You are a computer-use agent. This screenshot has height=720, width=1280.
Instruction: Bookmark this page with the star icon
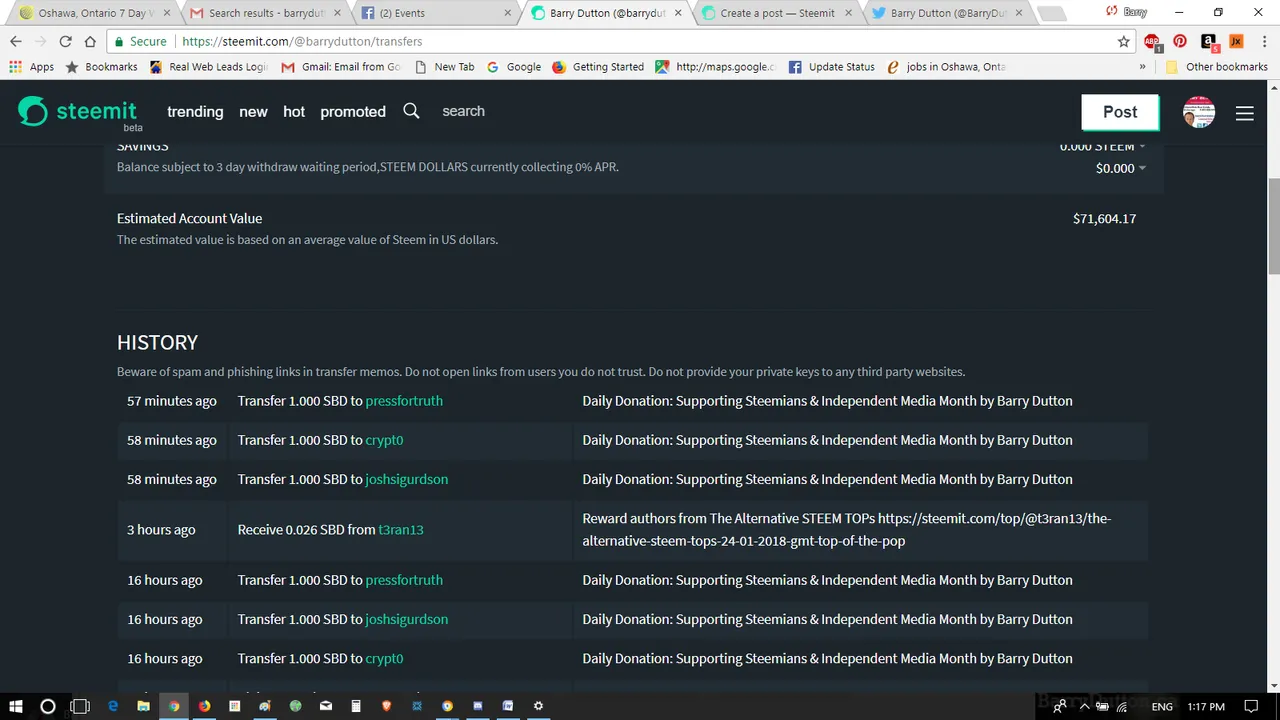coord(1123,41)
